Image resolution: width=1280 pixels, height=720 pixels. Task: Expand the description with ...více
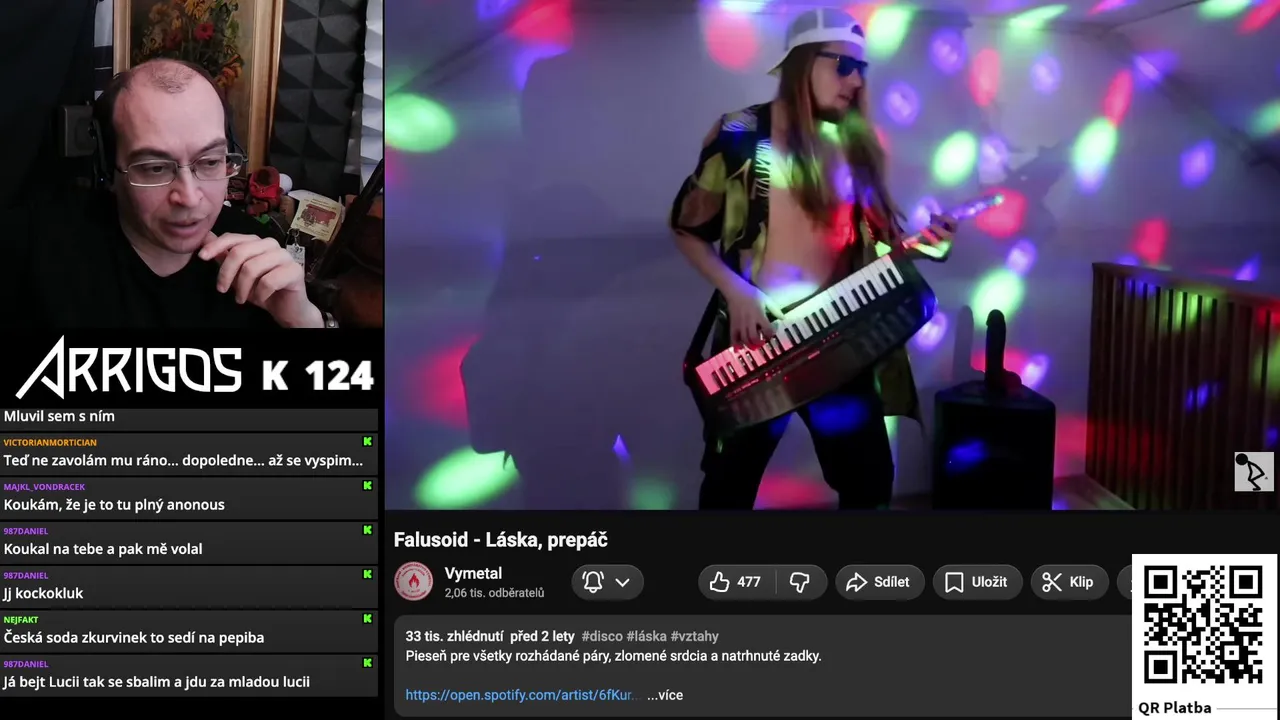coord(665,695)
